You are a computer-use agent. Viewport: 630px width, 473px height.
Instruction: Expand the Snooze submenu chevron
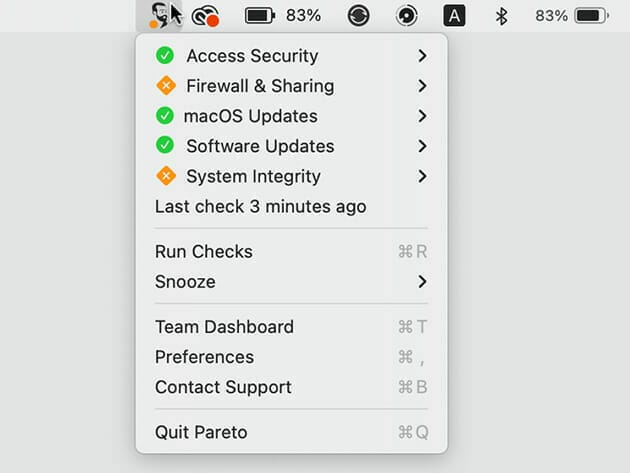pos(422,282)
